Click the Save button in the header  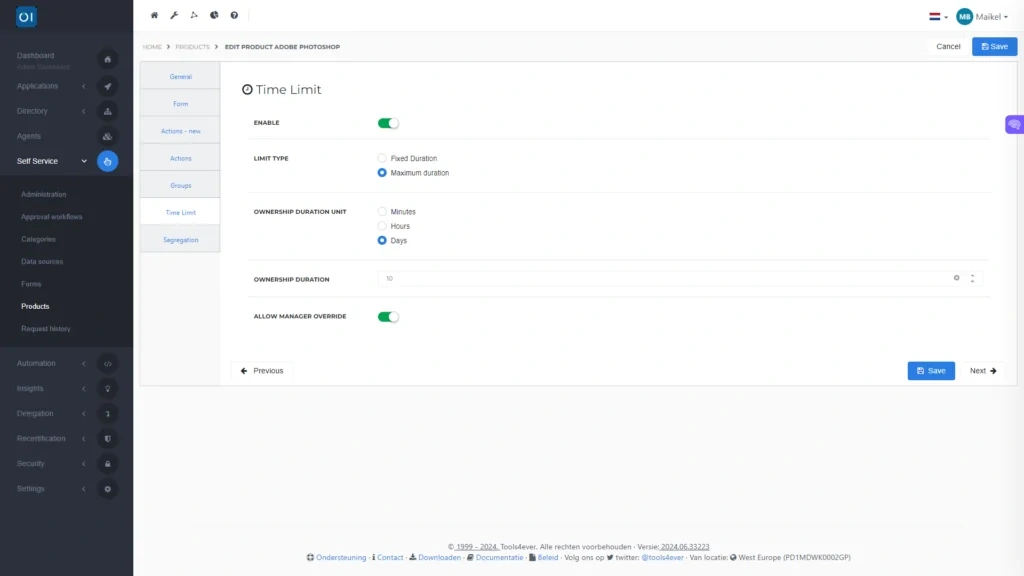(994, 46)
